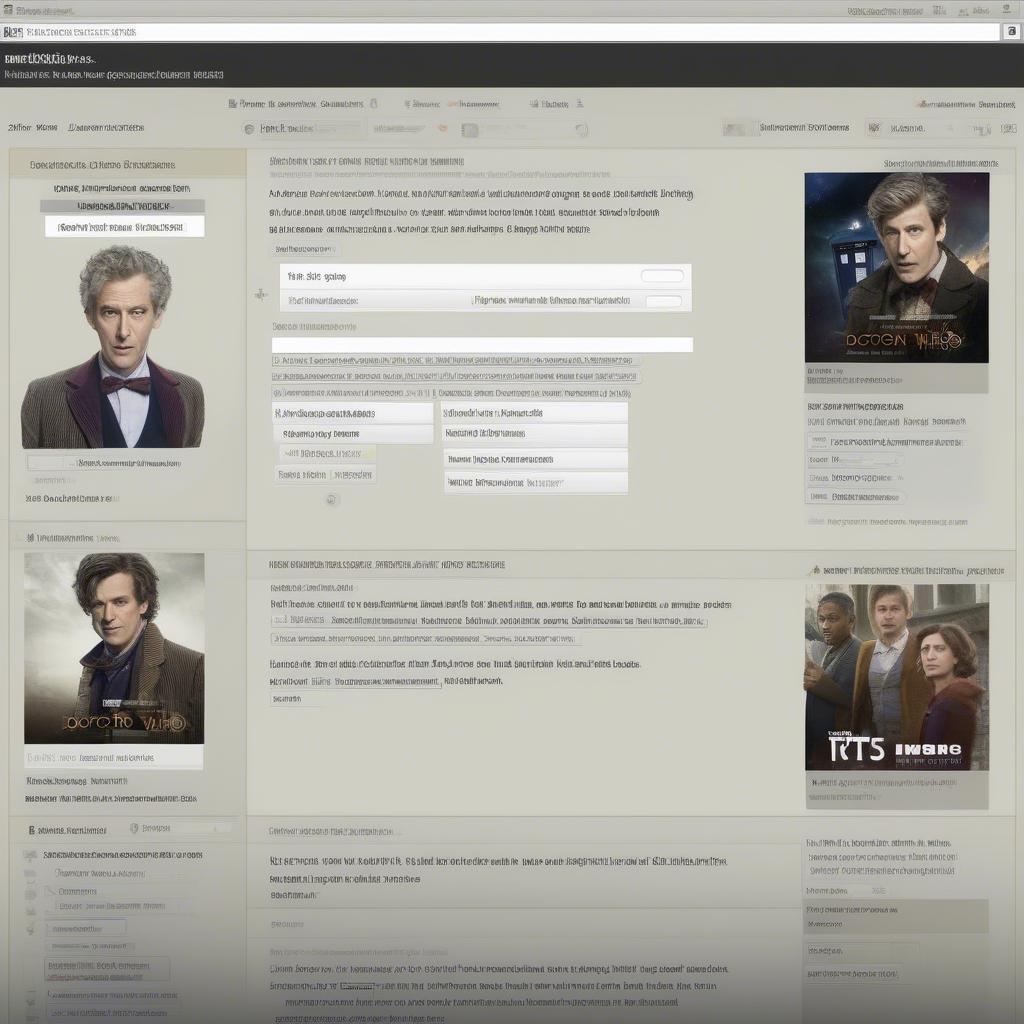Select the gray highlighted item in the left sidebar
1024x1024 pixels.
pyautogui.click(x=120, y=206)
